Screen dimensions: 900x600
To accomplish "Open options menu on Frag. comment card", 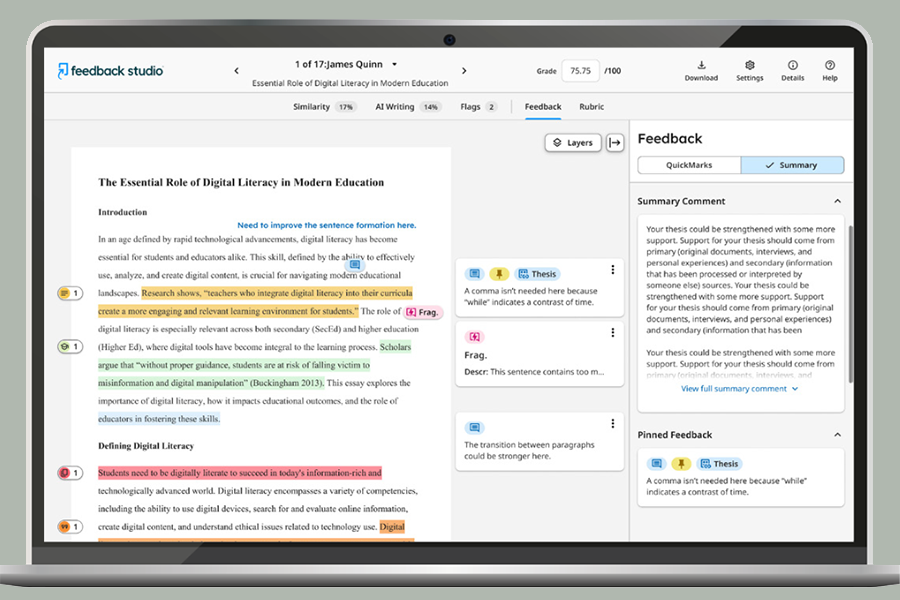I will click(612, 332).
